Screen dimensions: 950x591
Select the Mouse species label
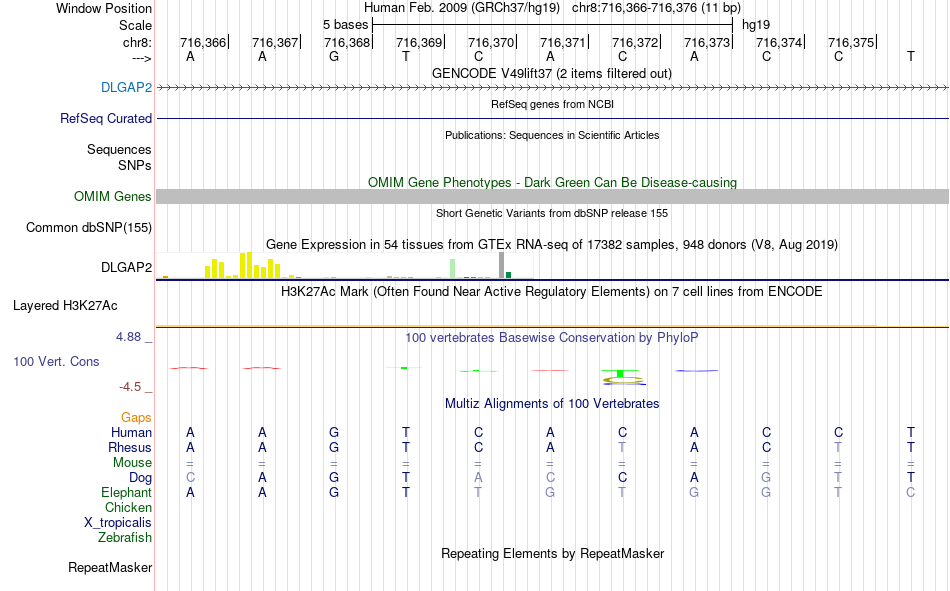[x=132, y=462]
